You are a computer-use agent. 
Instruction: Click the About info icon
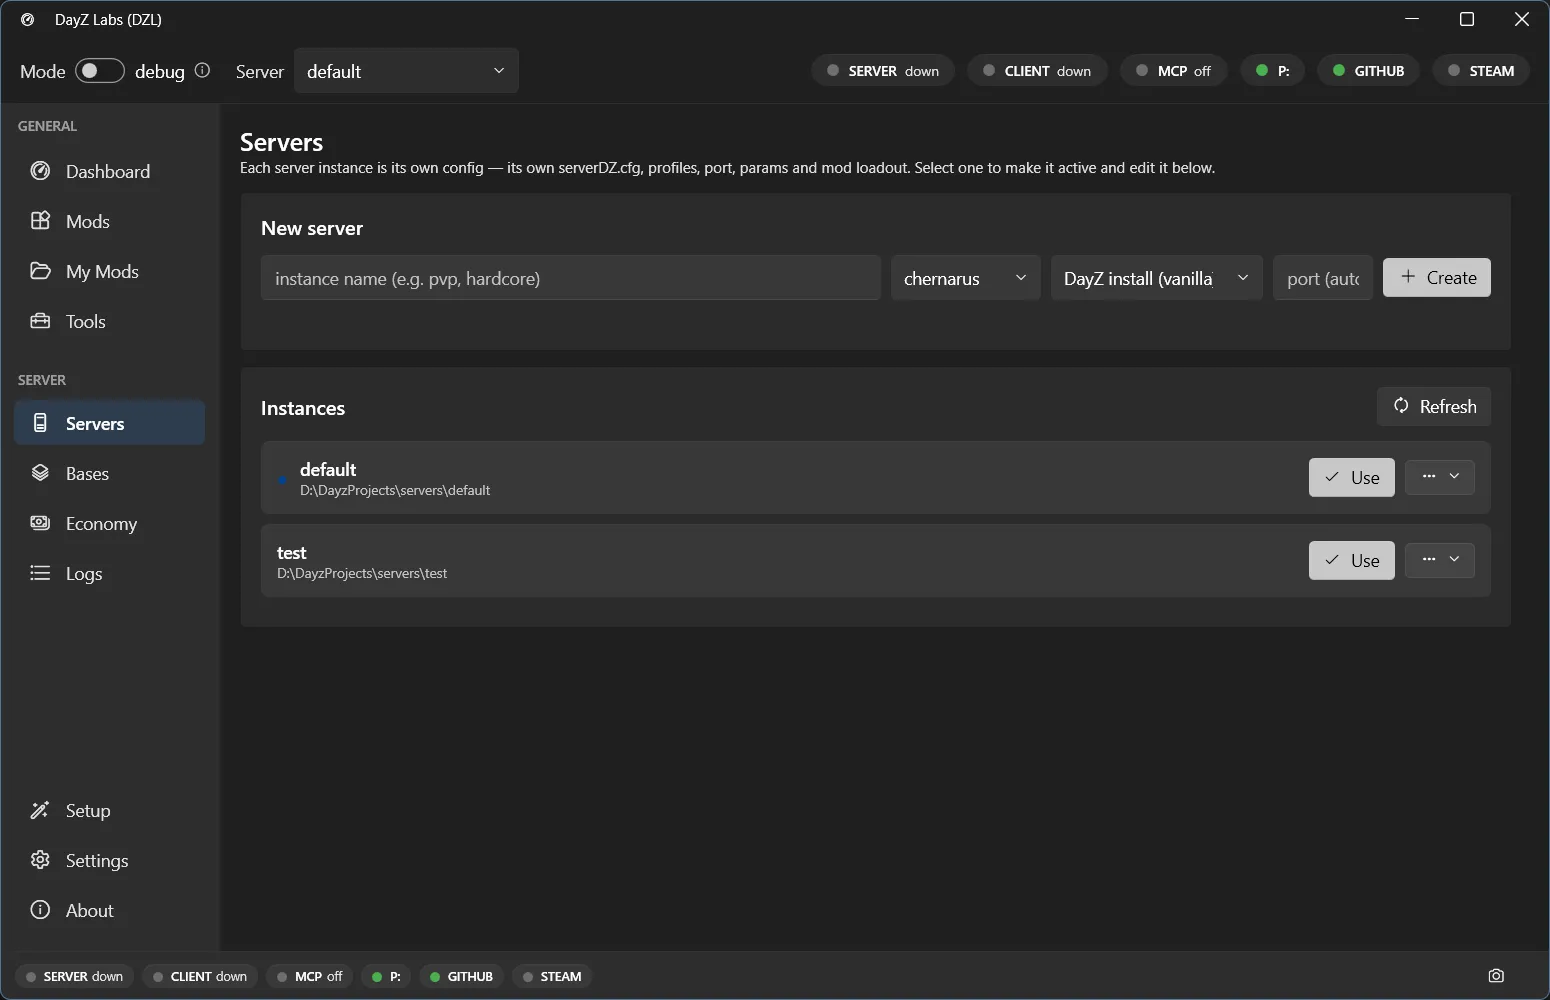tap(40, 910)
